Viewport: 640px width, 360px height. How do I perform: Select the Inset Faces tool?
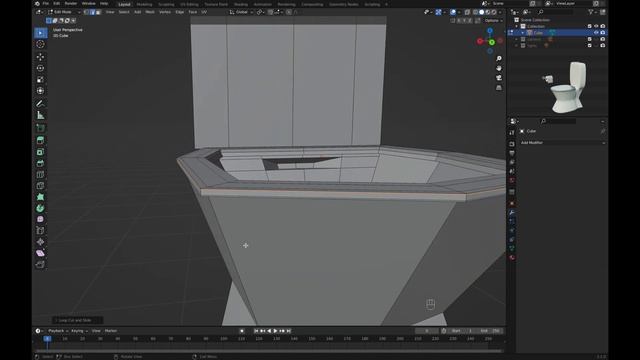pos(40,152)
